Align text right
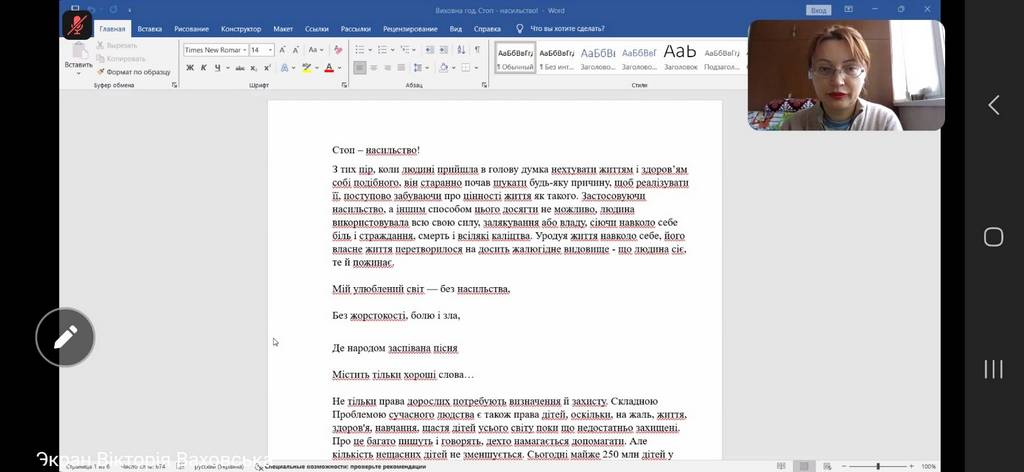 [387, 67]
